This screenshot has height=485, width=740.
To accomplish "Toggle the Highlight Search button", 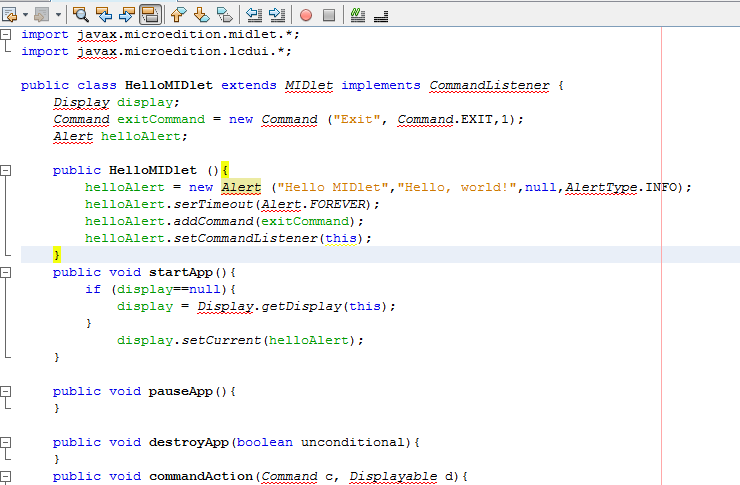I will pyautogui.click(x=151, y=15).
